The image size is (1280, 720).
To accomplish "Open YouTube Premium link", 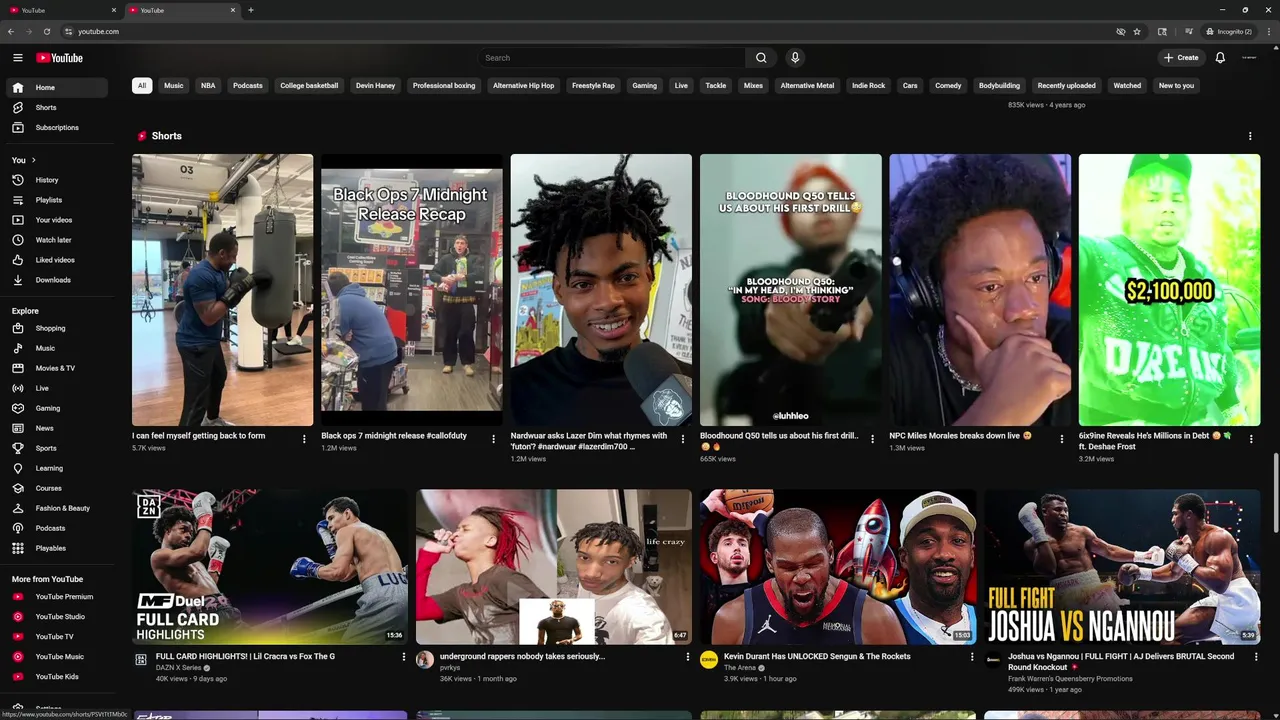I will click(56, 597).
